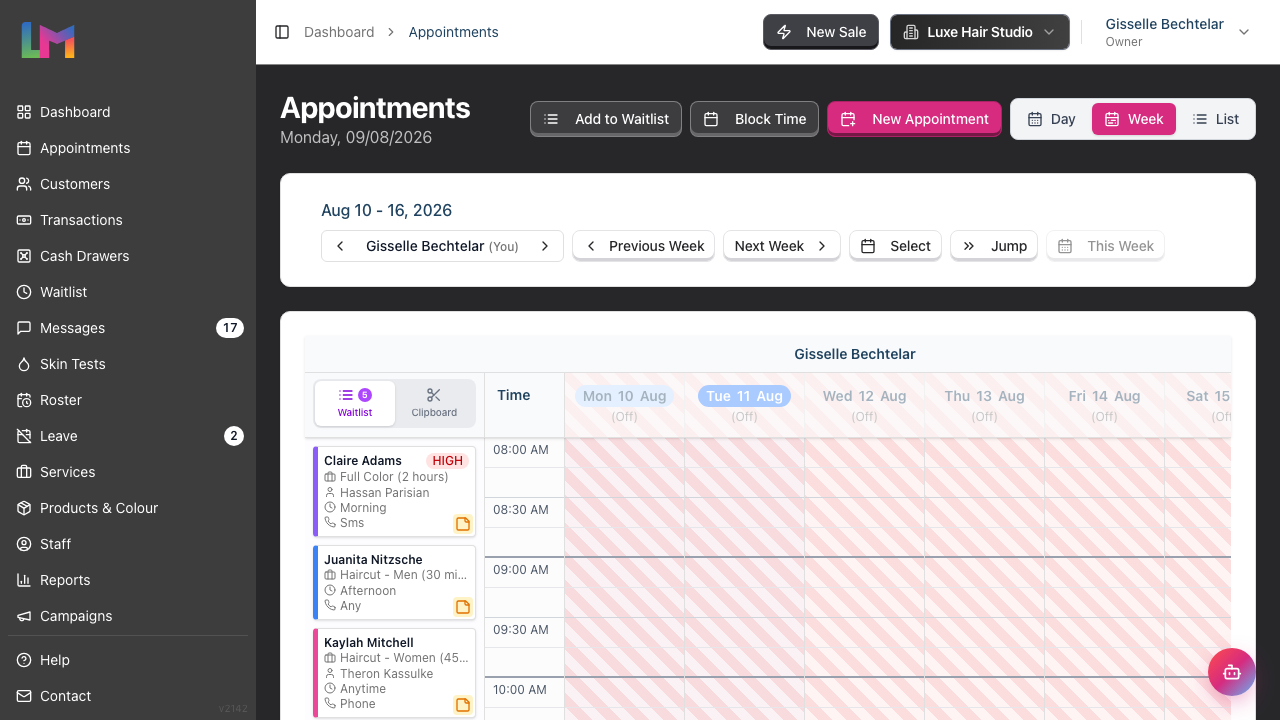Click the This Week button
Viewport: 1280px width, 720px height.
(1105, 246)
